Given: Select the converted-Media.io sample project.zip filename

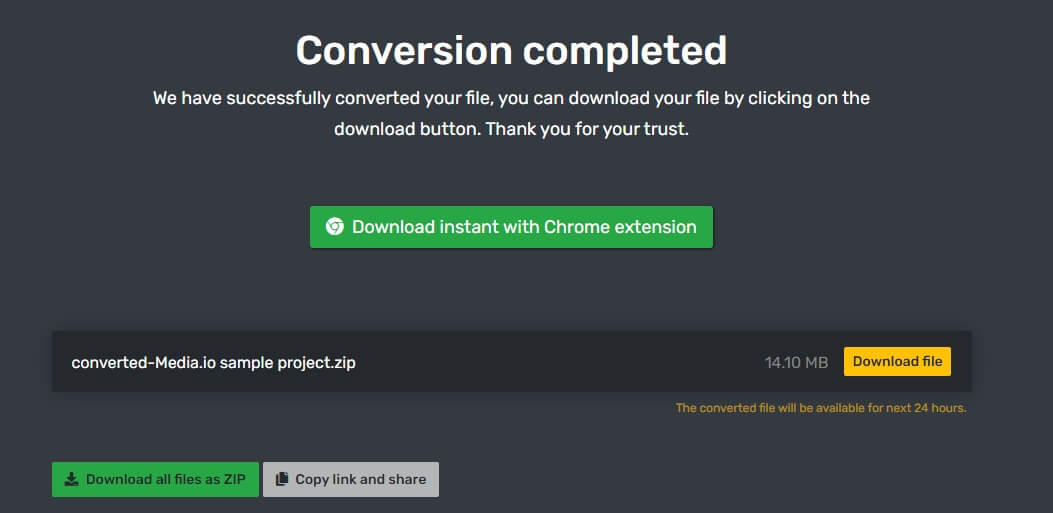Looking at the screenshot, I should coord(214,363).
